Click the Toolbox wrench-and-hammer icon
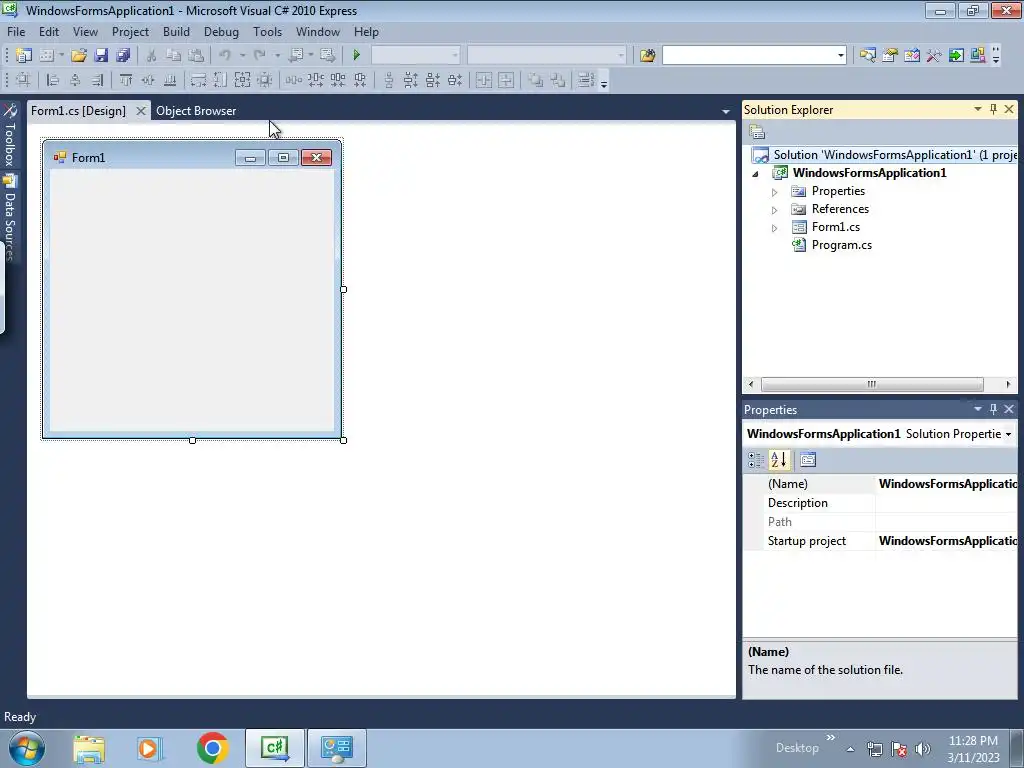The image size is (1024, 768). click(934, 56)
